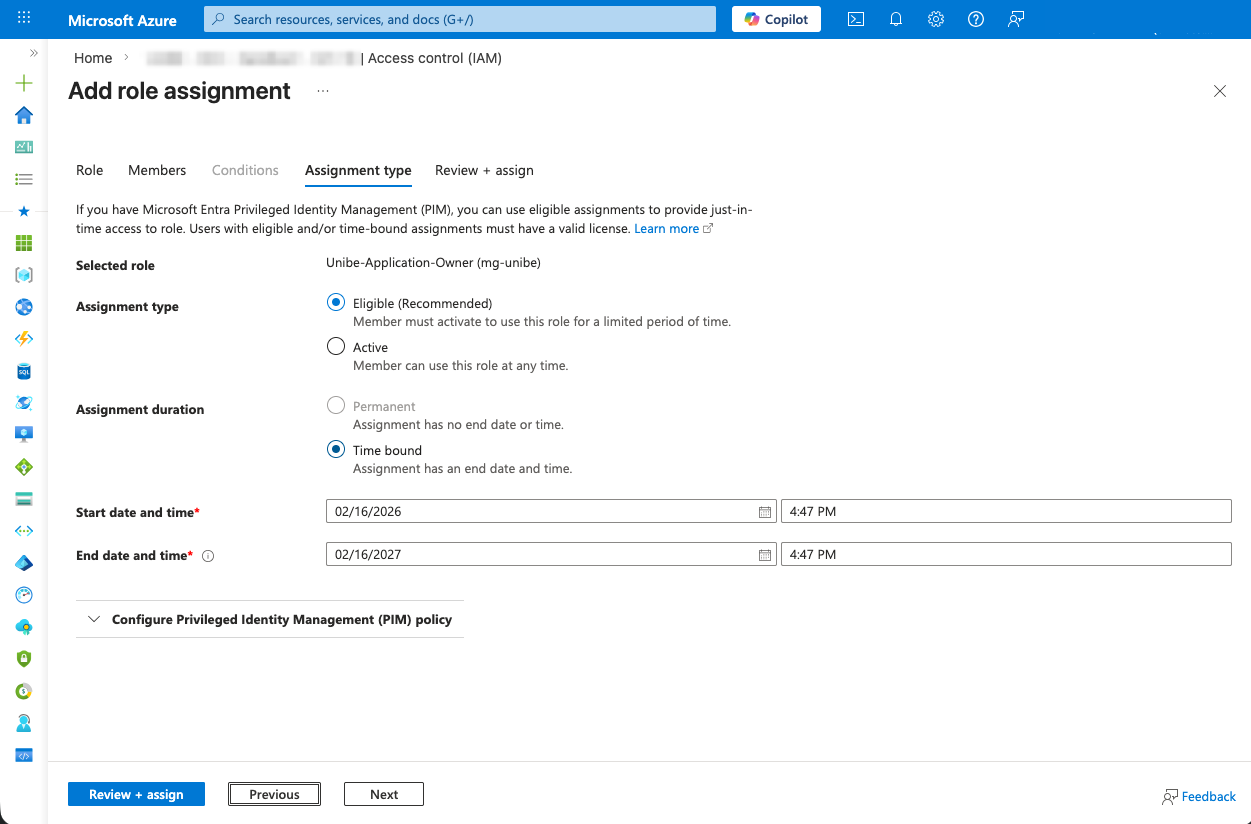
Task: Expand the left sidebar menu
Action: point(33,53)
